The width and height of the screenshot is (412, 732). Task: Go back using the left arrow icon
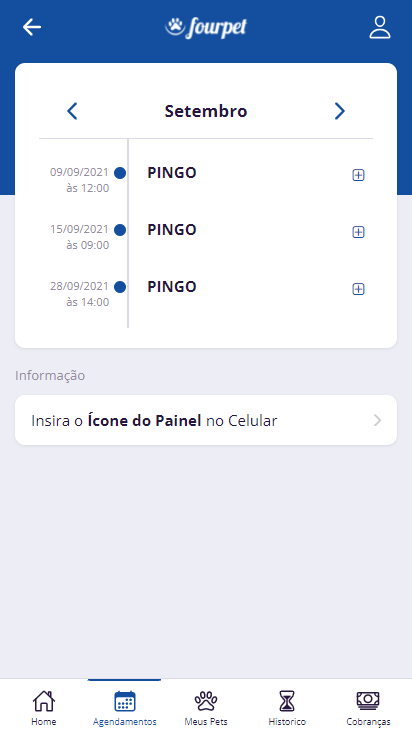32,27
